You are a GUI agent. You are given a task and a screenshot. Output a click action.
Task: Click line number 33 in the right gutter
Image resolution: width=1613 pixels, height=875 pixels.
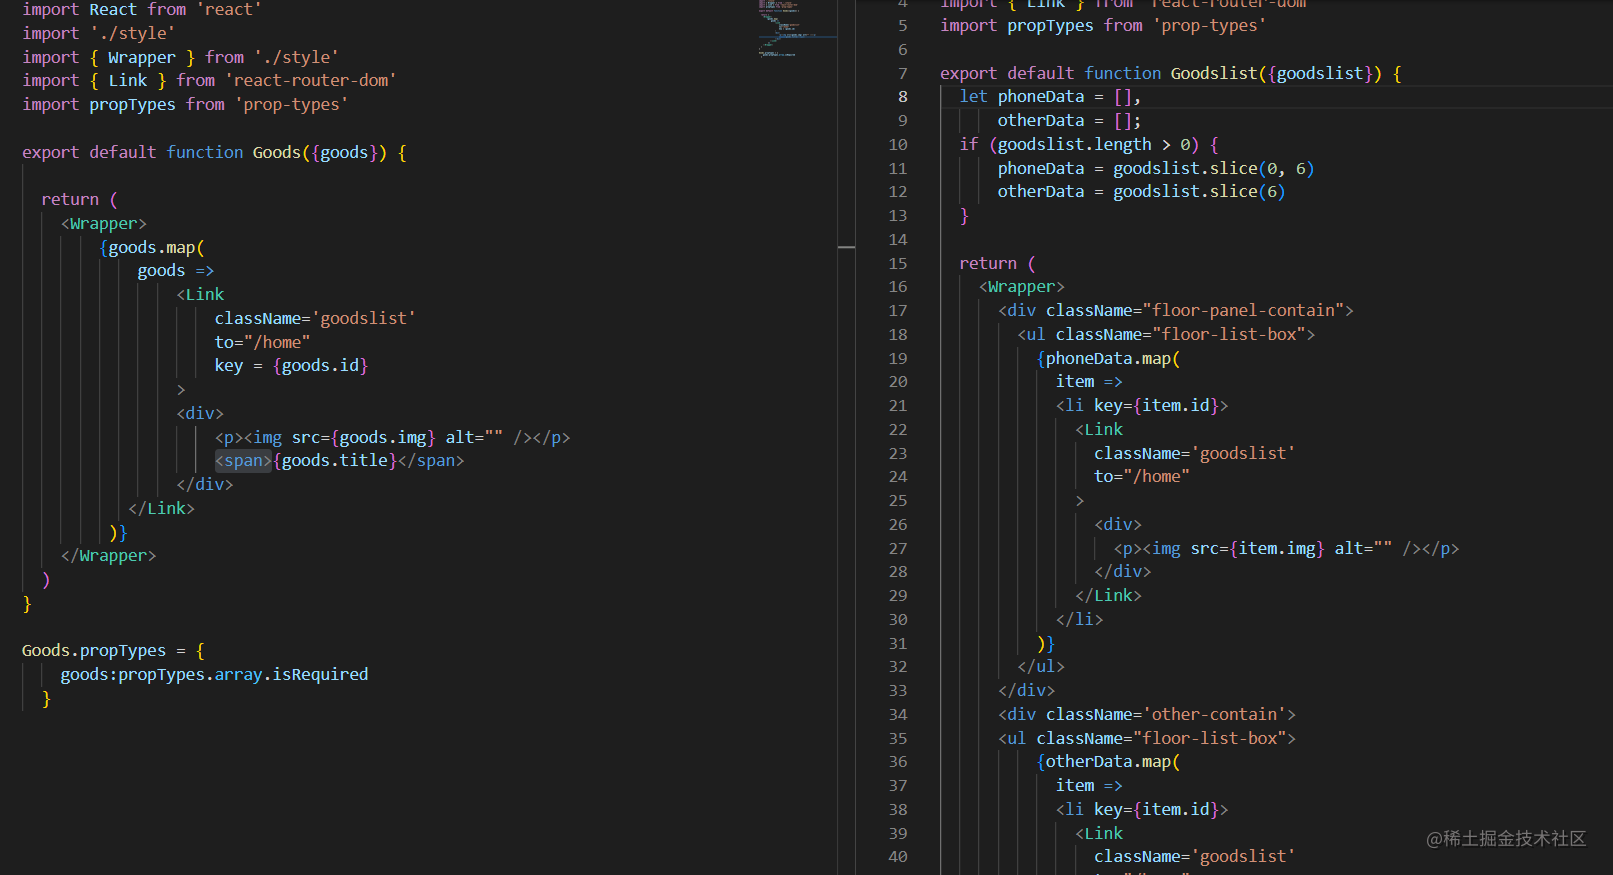coord(898,690)
